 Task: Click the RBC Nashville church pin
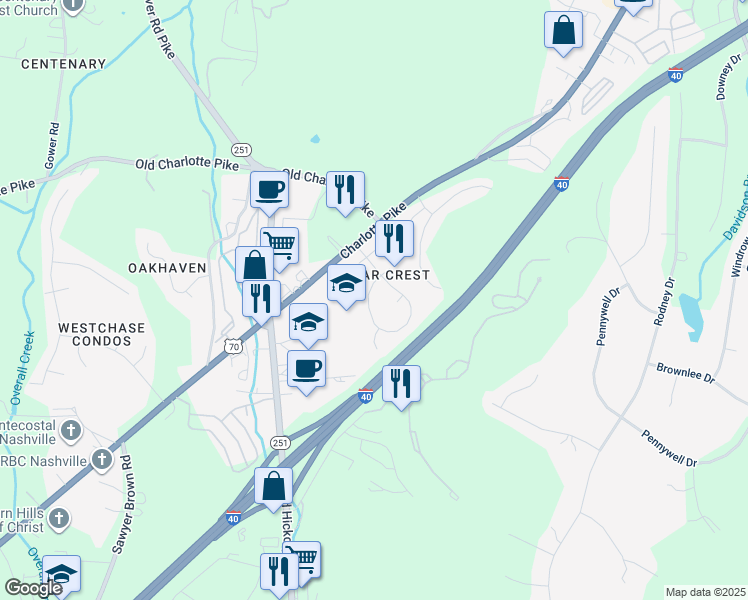tap(102, 461)
